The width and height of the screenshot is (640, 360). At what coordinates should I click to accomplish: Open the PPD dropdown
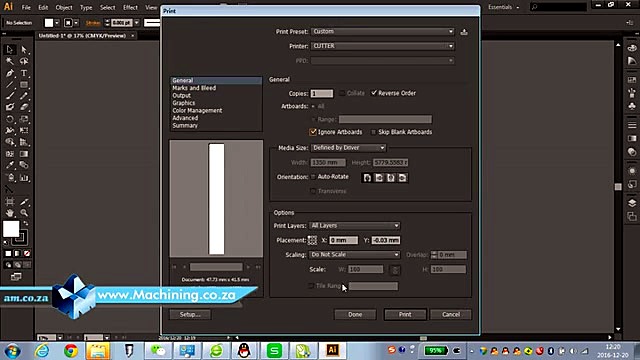coord(382,61)
